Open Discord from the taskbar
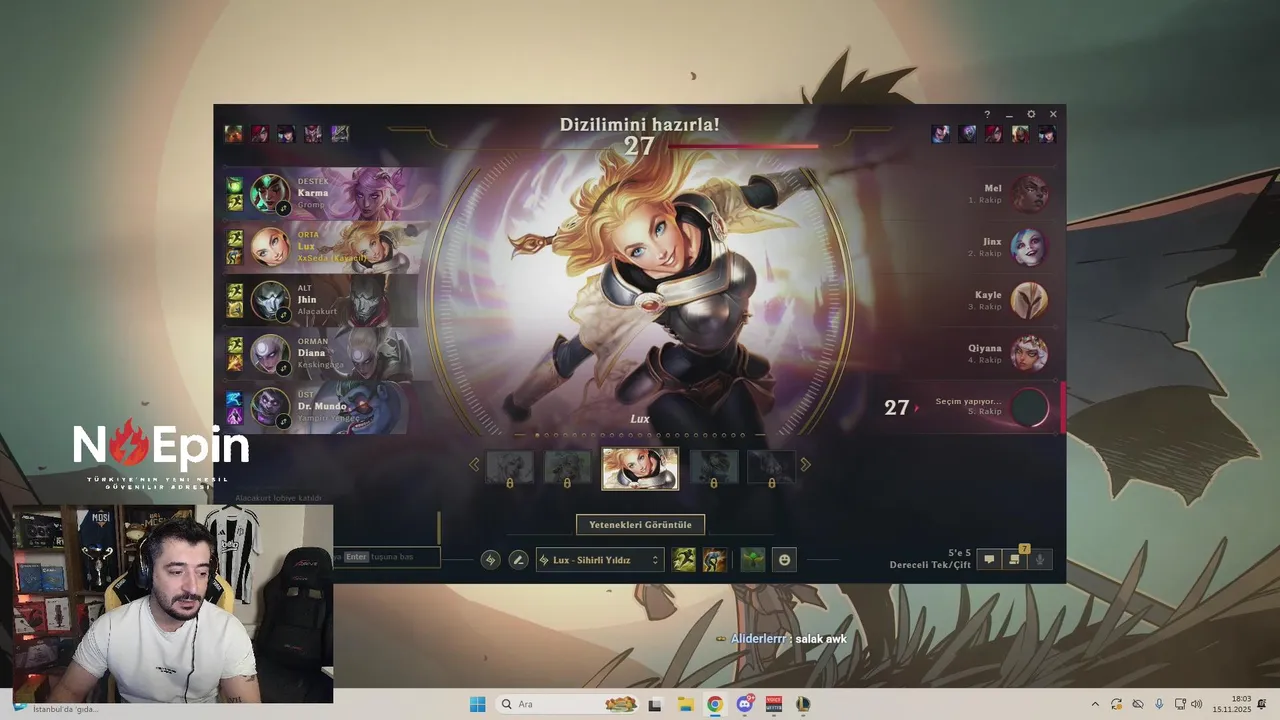The image size is (1280, 720). coord(745,704)
